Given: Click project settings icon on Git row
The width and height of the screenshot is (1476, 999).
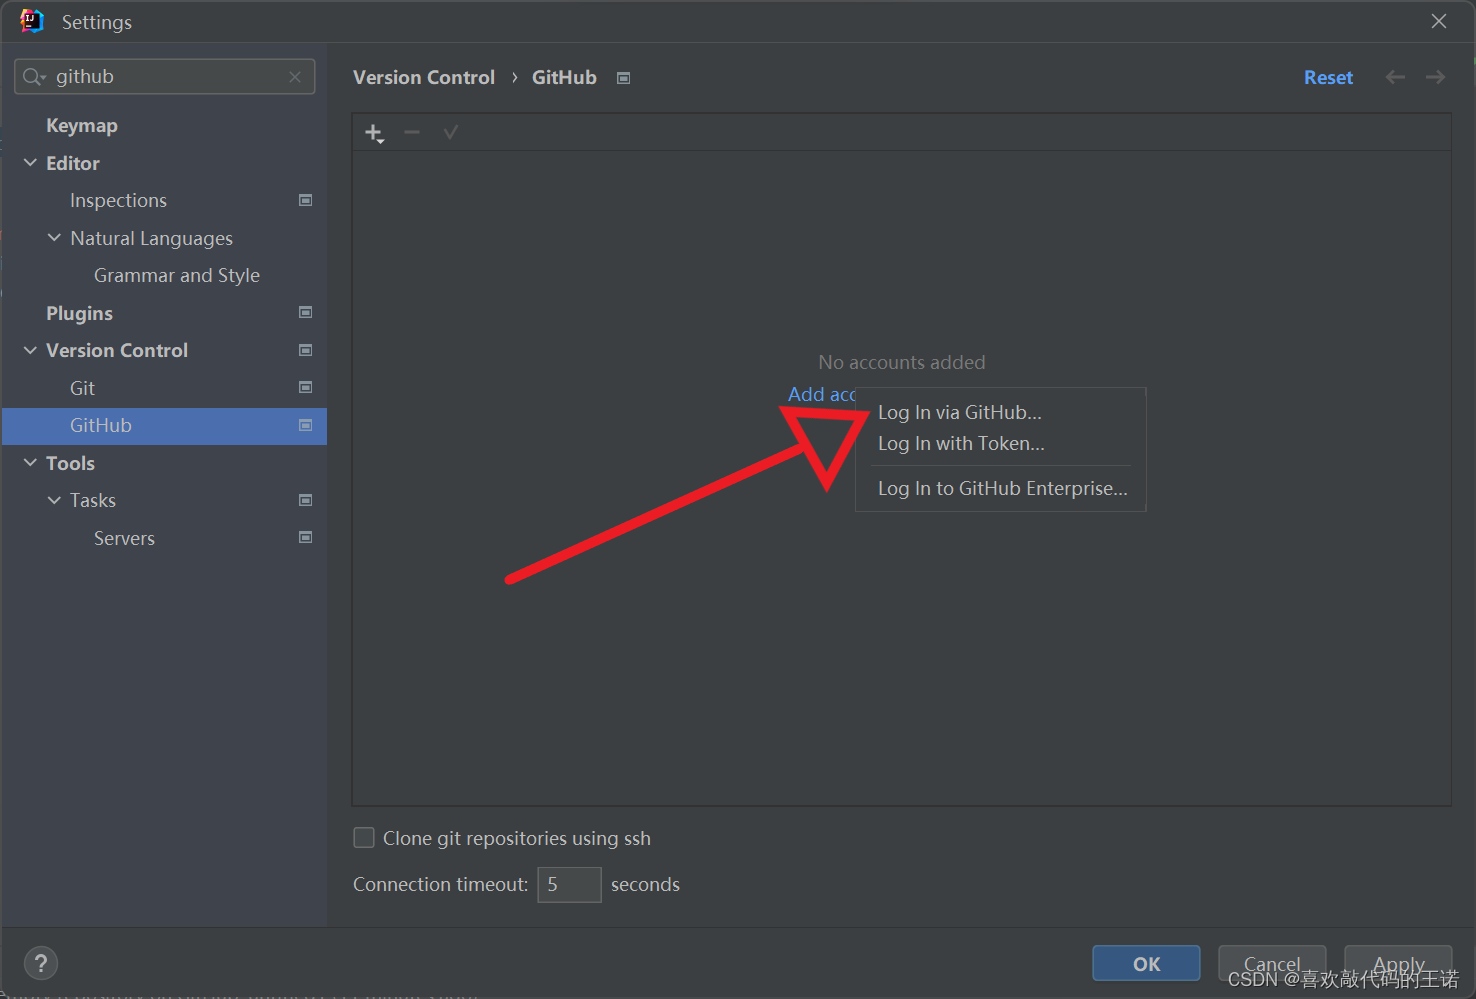Looking at the screenshot, I should [306, 387].
